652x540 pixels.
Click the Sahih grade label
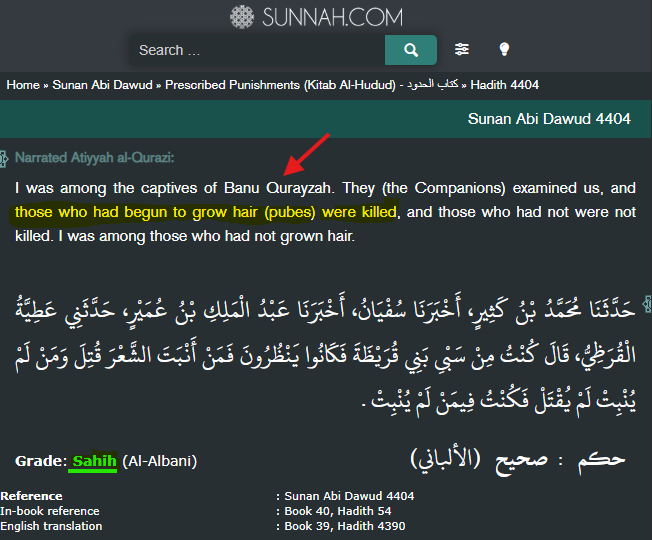point(94,461)
